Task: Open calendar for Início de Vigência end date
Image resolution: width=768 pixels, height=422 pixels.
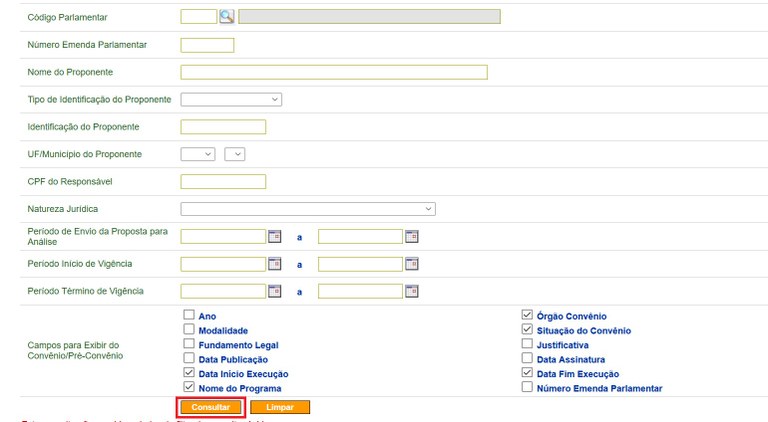Action: 412,264
